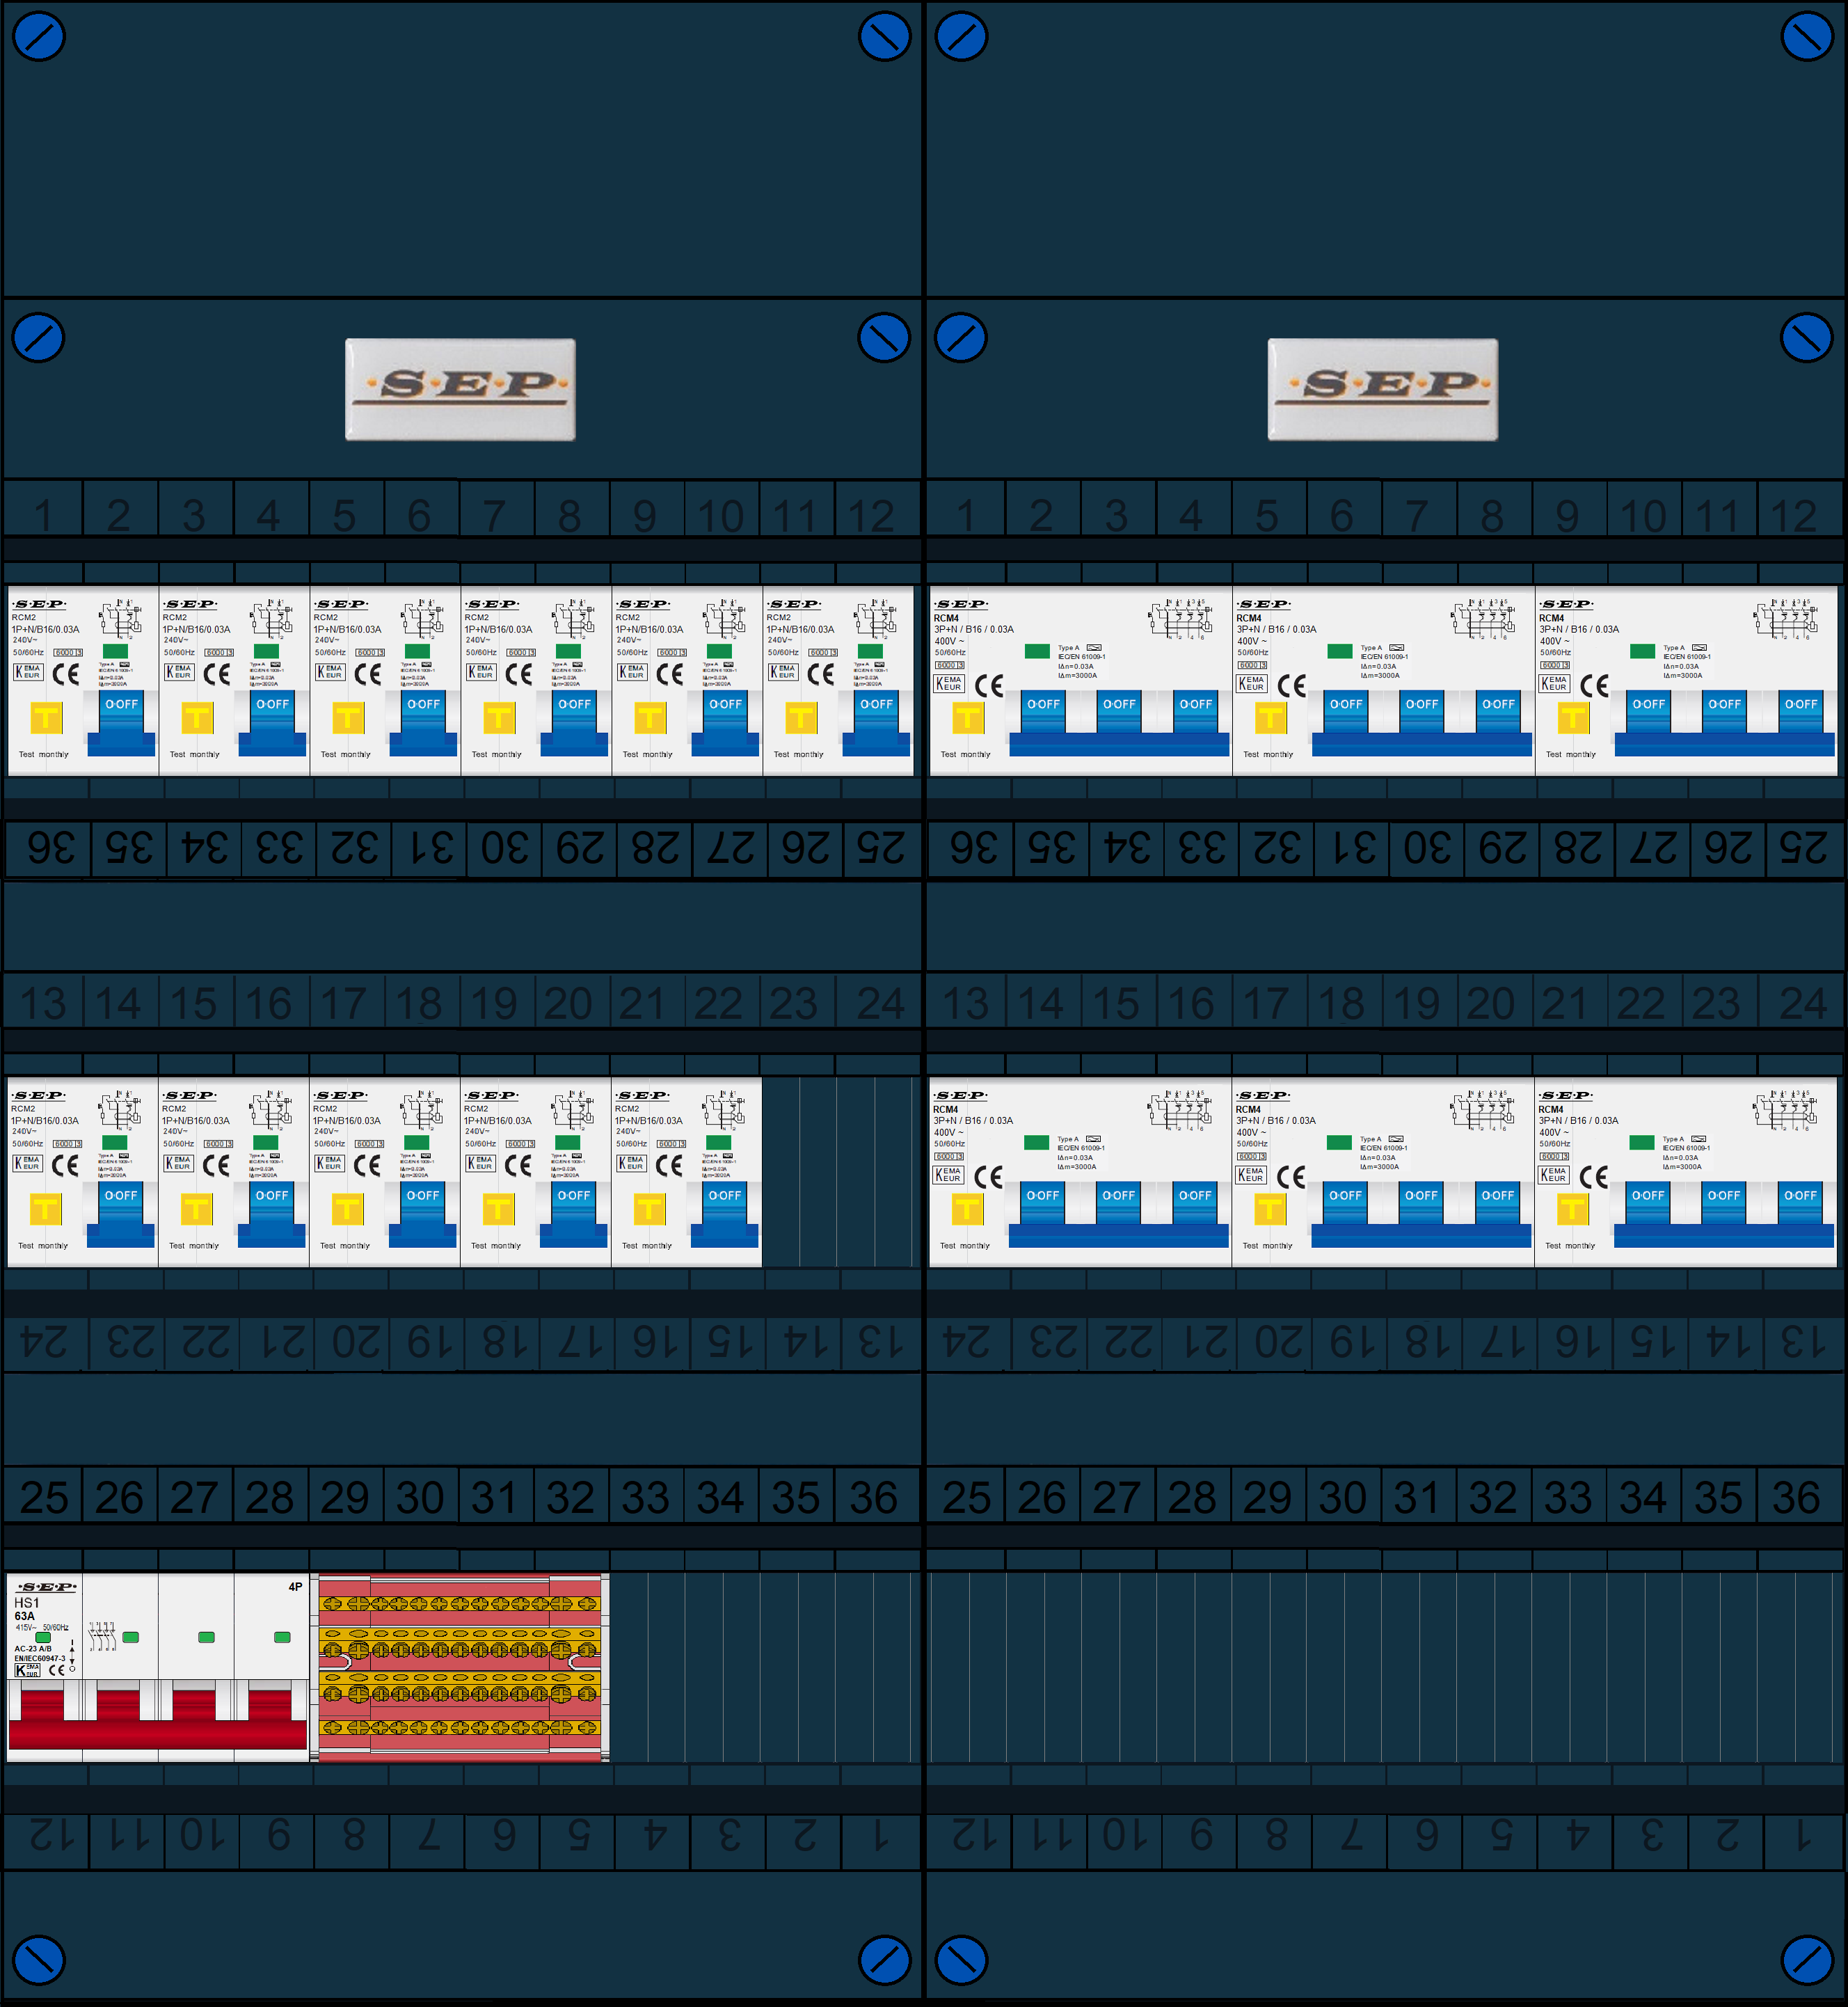Push yellow T test button of RCM4 under right slots 1-4

pyautogui.click(x=968, y=717)
